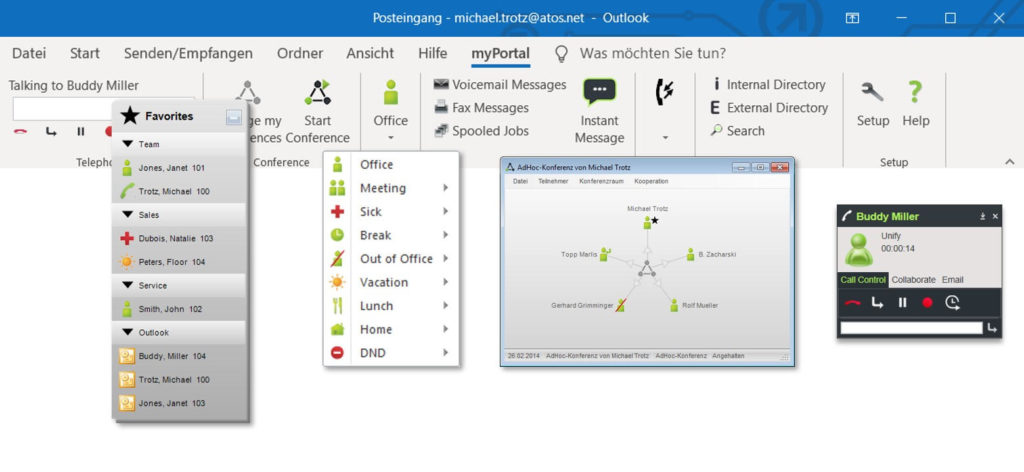Hang up call in ribbon telephony group
This screenshot has height=472, width=1024.
click(20, 131)
